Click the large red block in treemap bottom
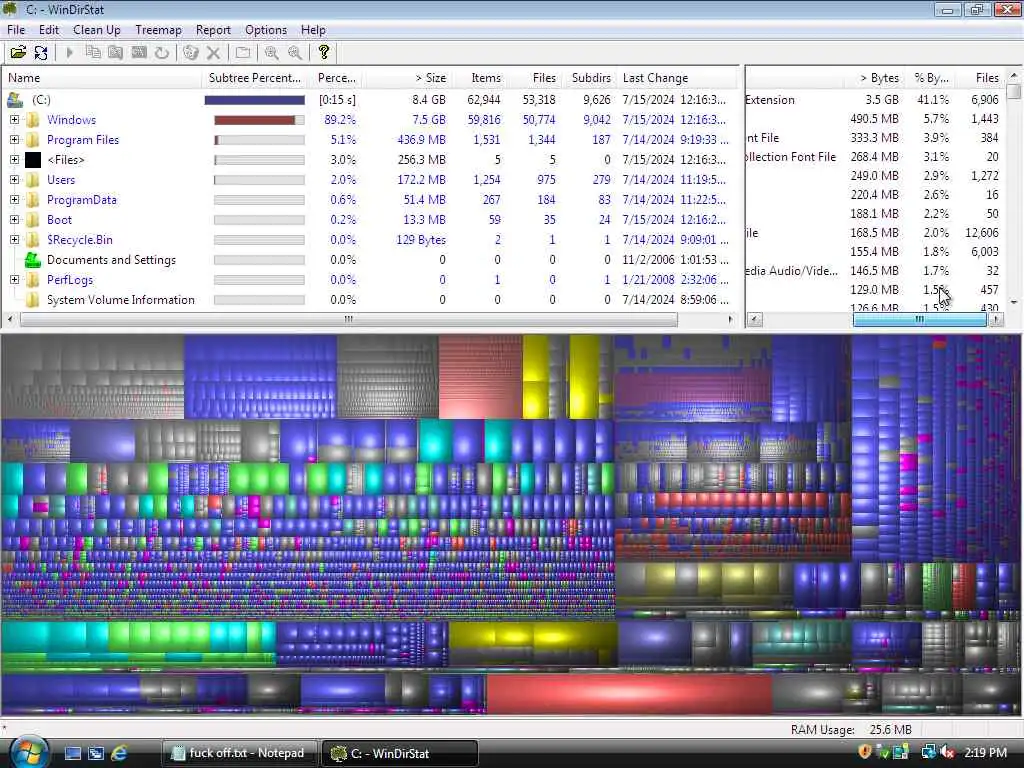This screenshot has width=1024, height=768. click(x=630, y=694)
